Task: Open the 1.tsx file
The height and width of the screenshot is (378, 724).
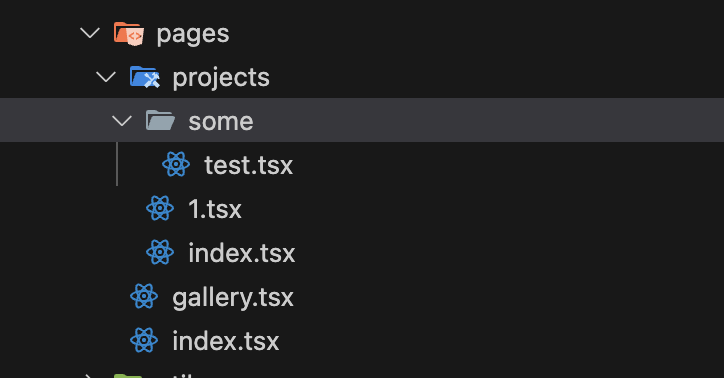Action: pos(215,209)
